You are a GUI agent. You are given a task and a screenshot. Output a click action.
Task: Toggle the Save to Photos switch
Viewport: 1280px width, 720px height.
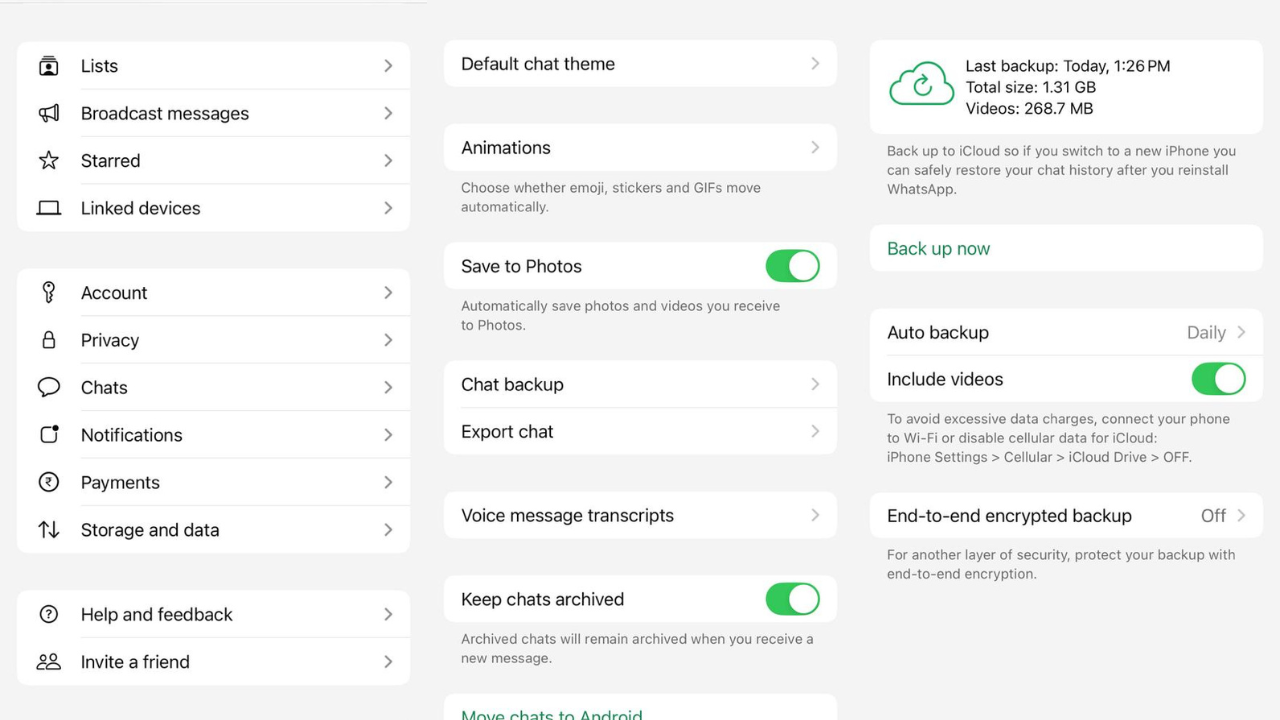[x=792, y=266]
